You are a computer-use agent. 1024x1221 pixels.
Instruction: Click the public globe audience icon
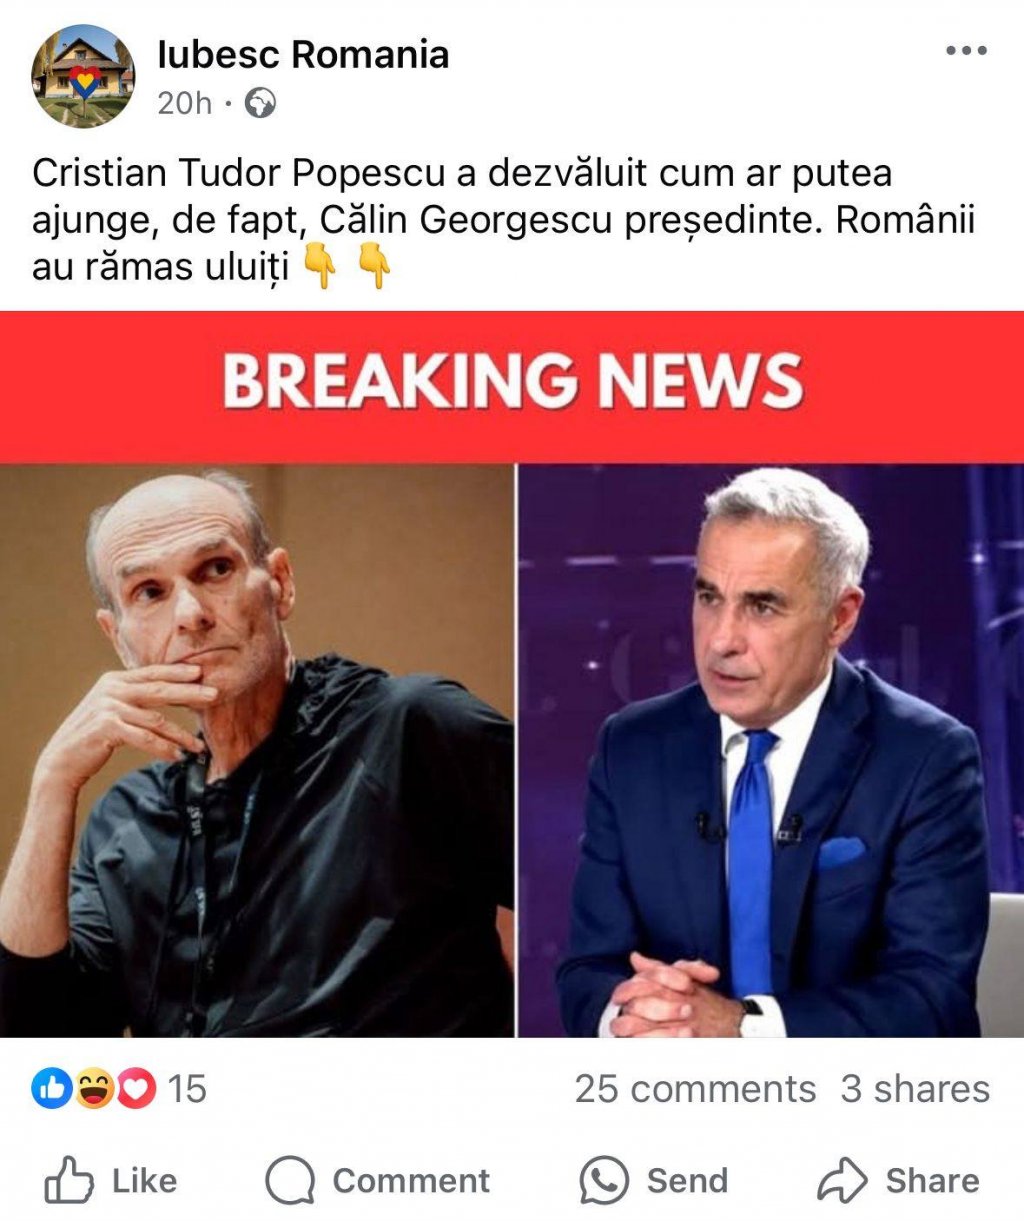coord(260,103)
